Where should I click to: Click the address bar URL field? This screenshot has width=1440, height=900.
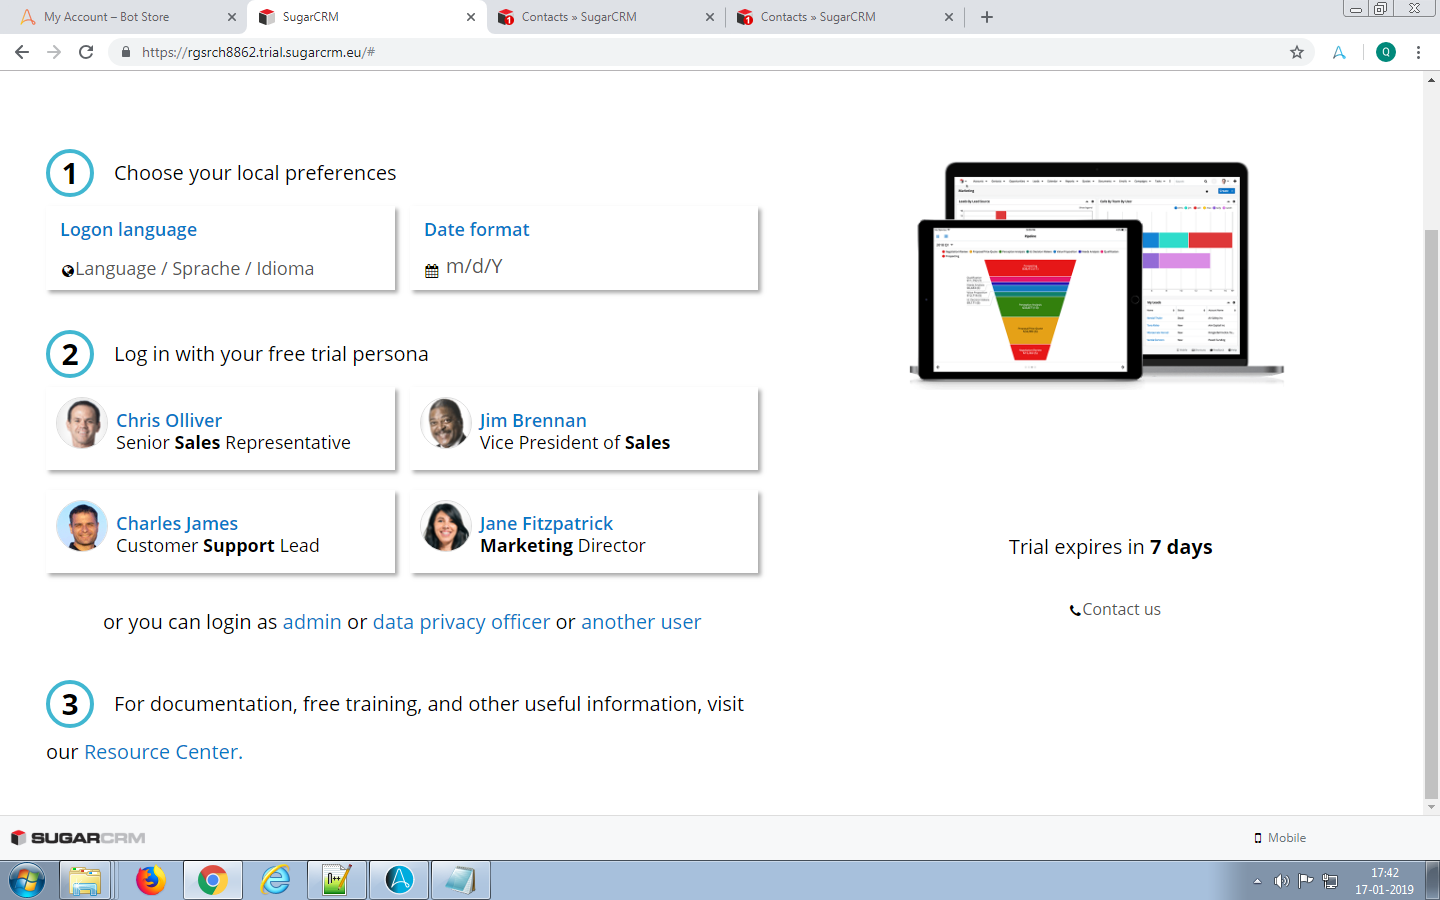coord(700,52)
